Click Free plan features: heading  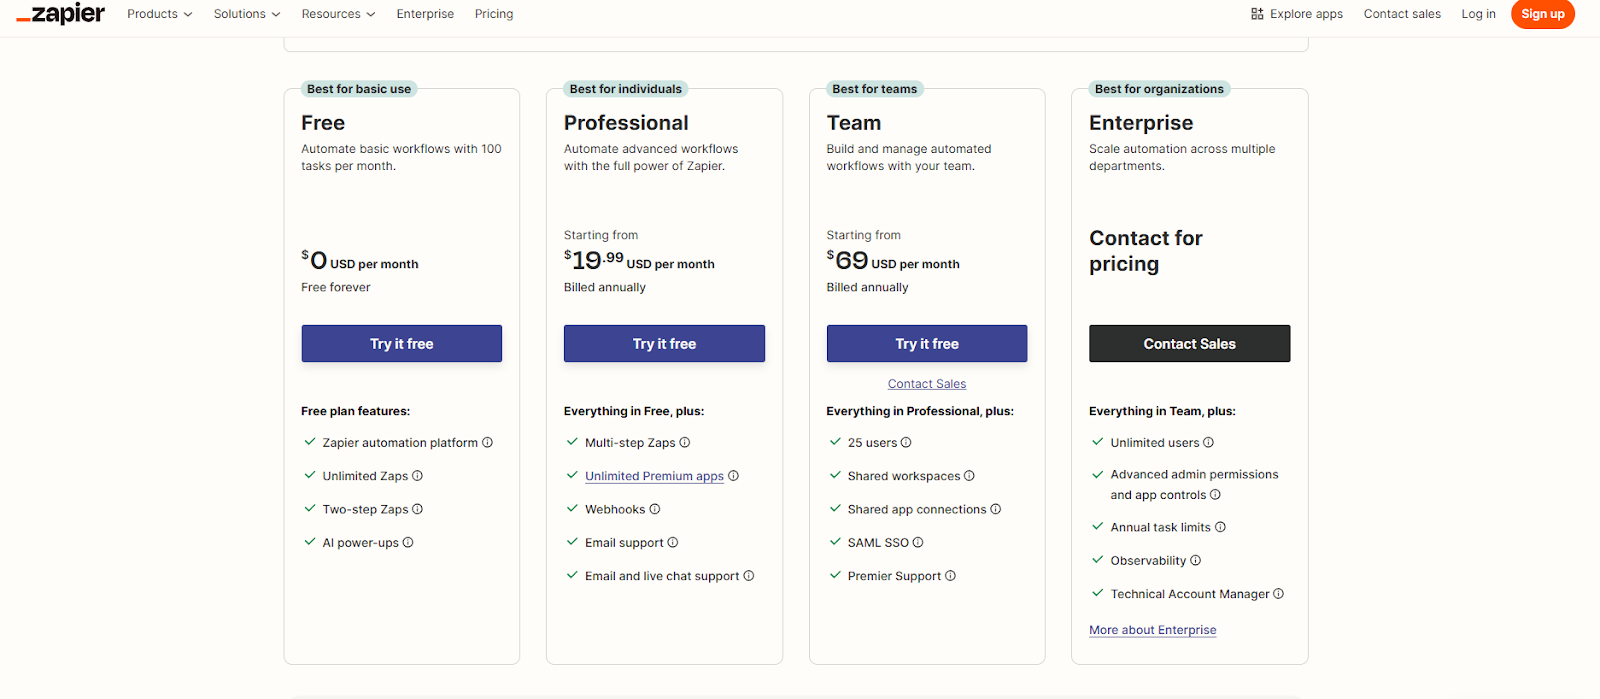[x=355, y=411]
